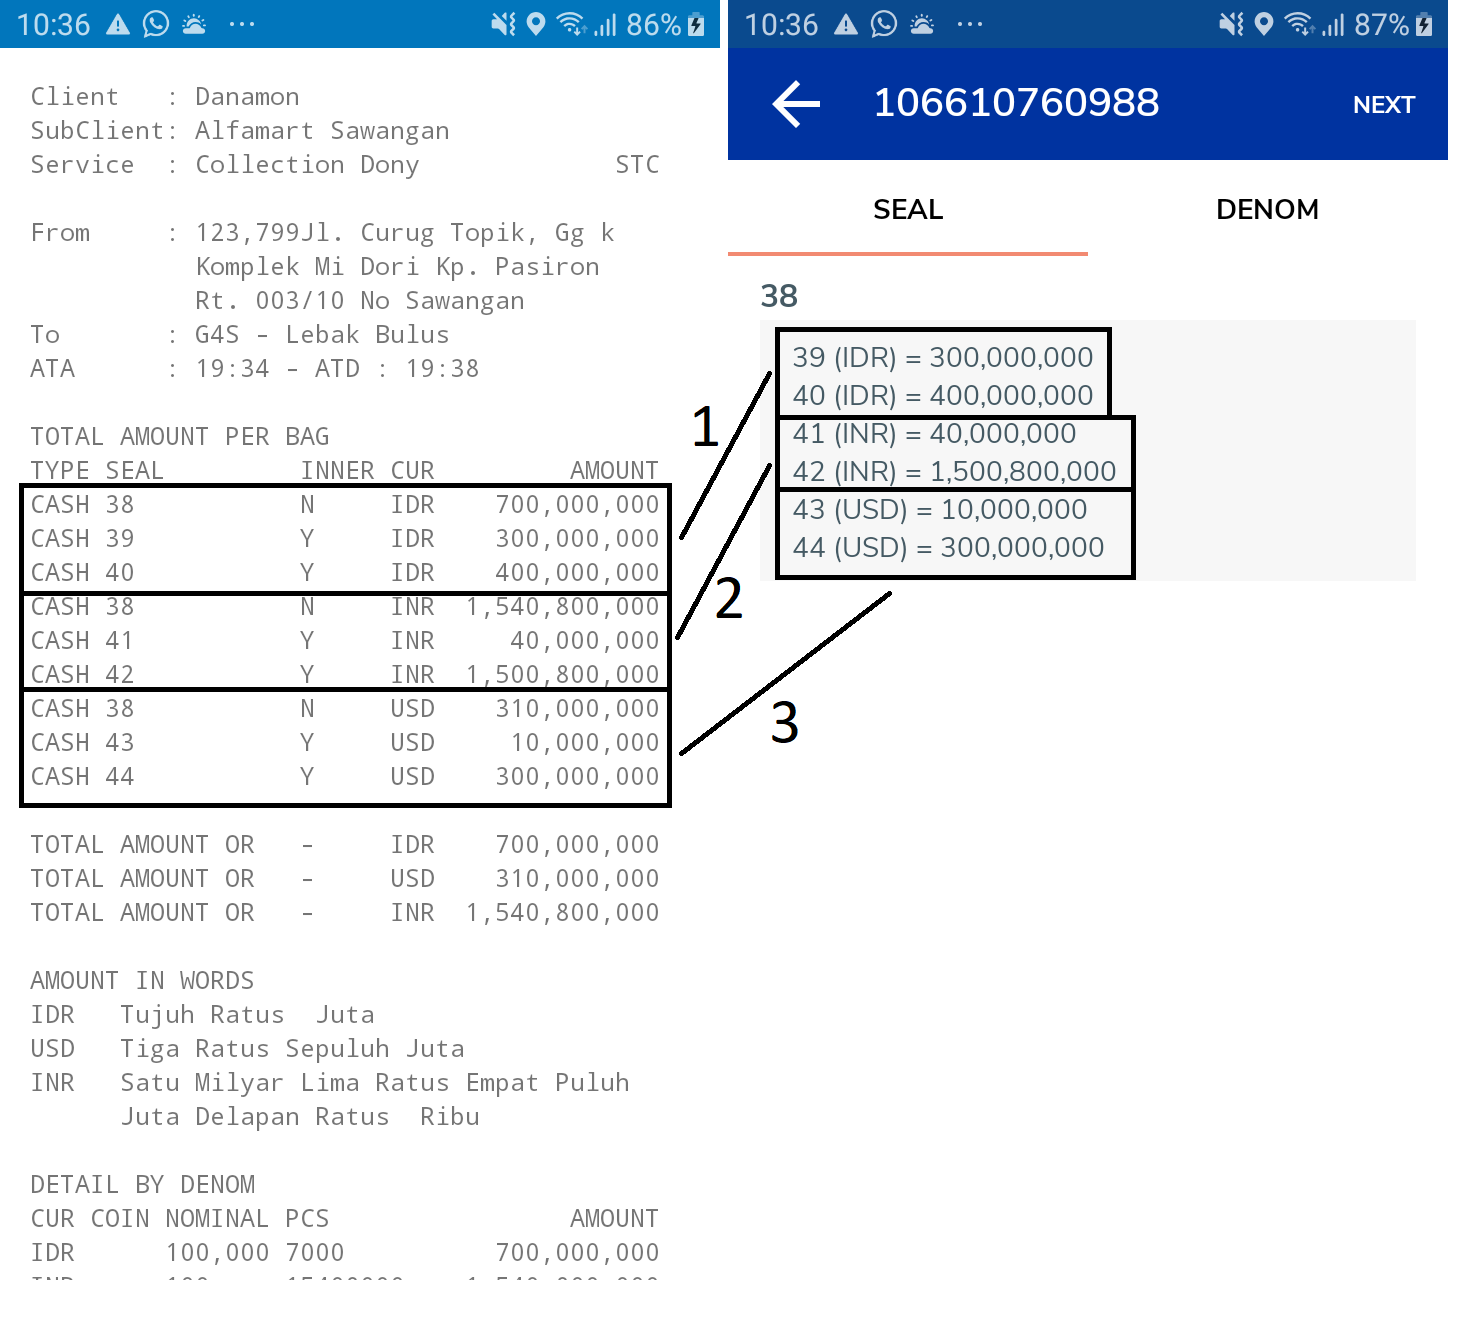The width and height of the screenshot is (1468, 1344).
Task: Tap the Client Danamon line on receipt
Action: [165, 97]
